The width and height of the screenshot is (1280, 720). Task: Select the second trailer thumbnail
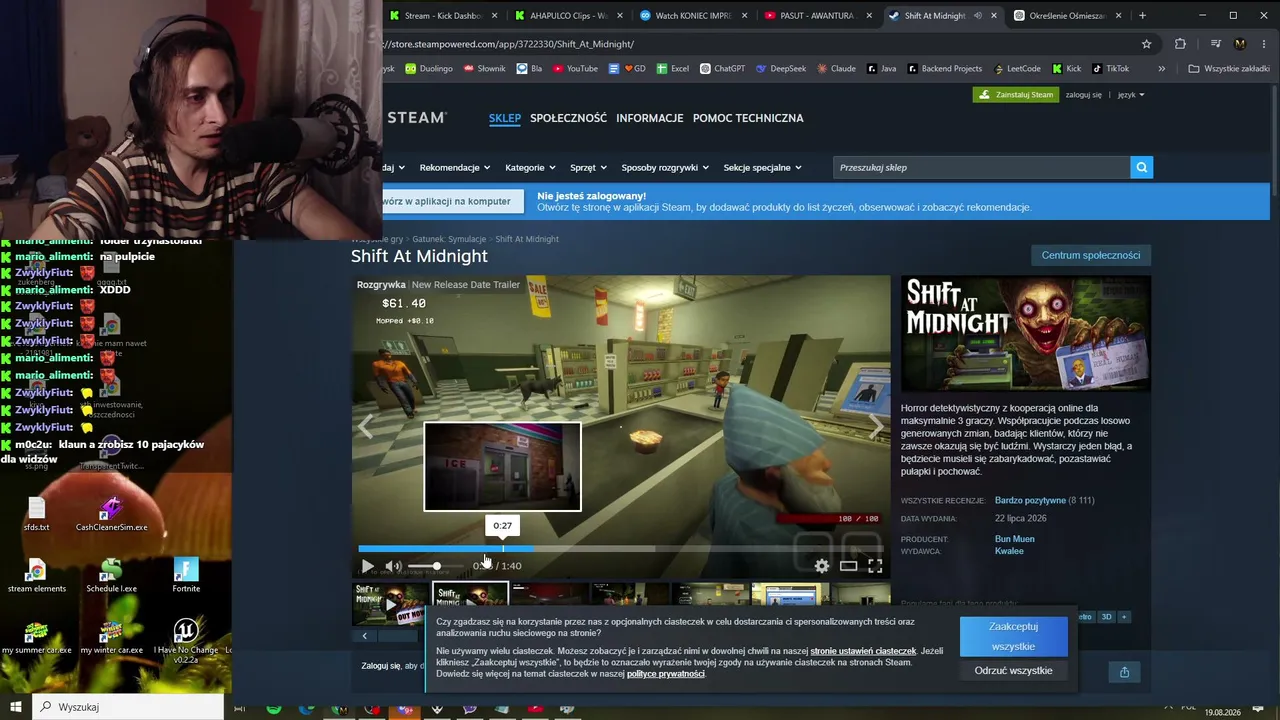[x=470, y=603]
